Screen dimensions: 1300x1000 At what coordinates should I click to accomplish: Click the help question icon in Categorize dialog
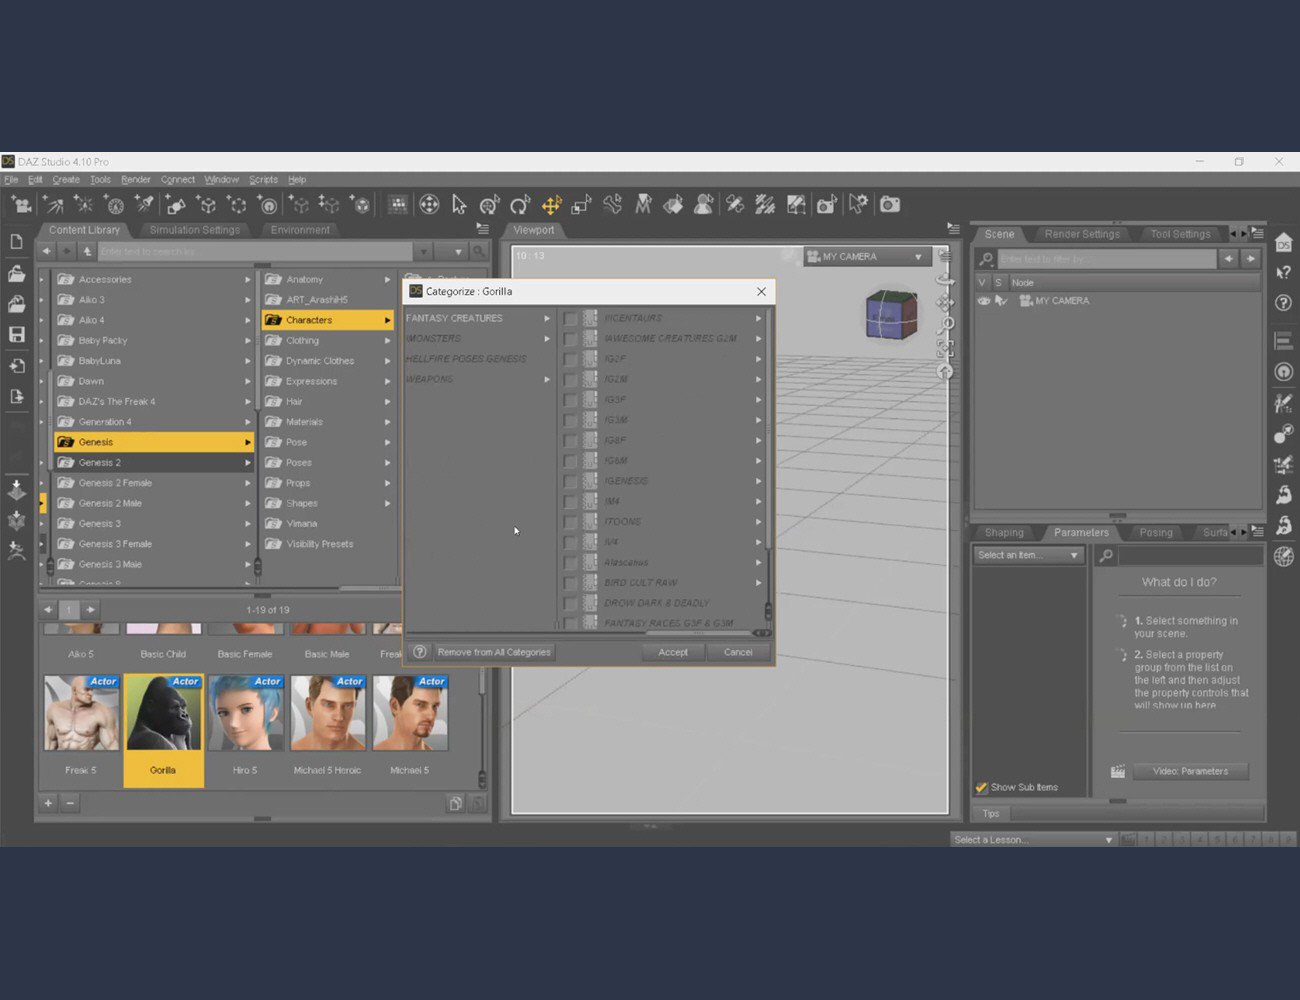click(x=420, y=652)
